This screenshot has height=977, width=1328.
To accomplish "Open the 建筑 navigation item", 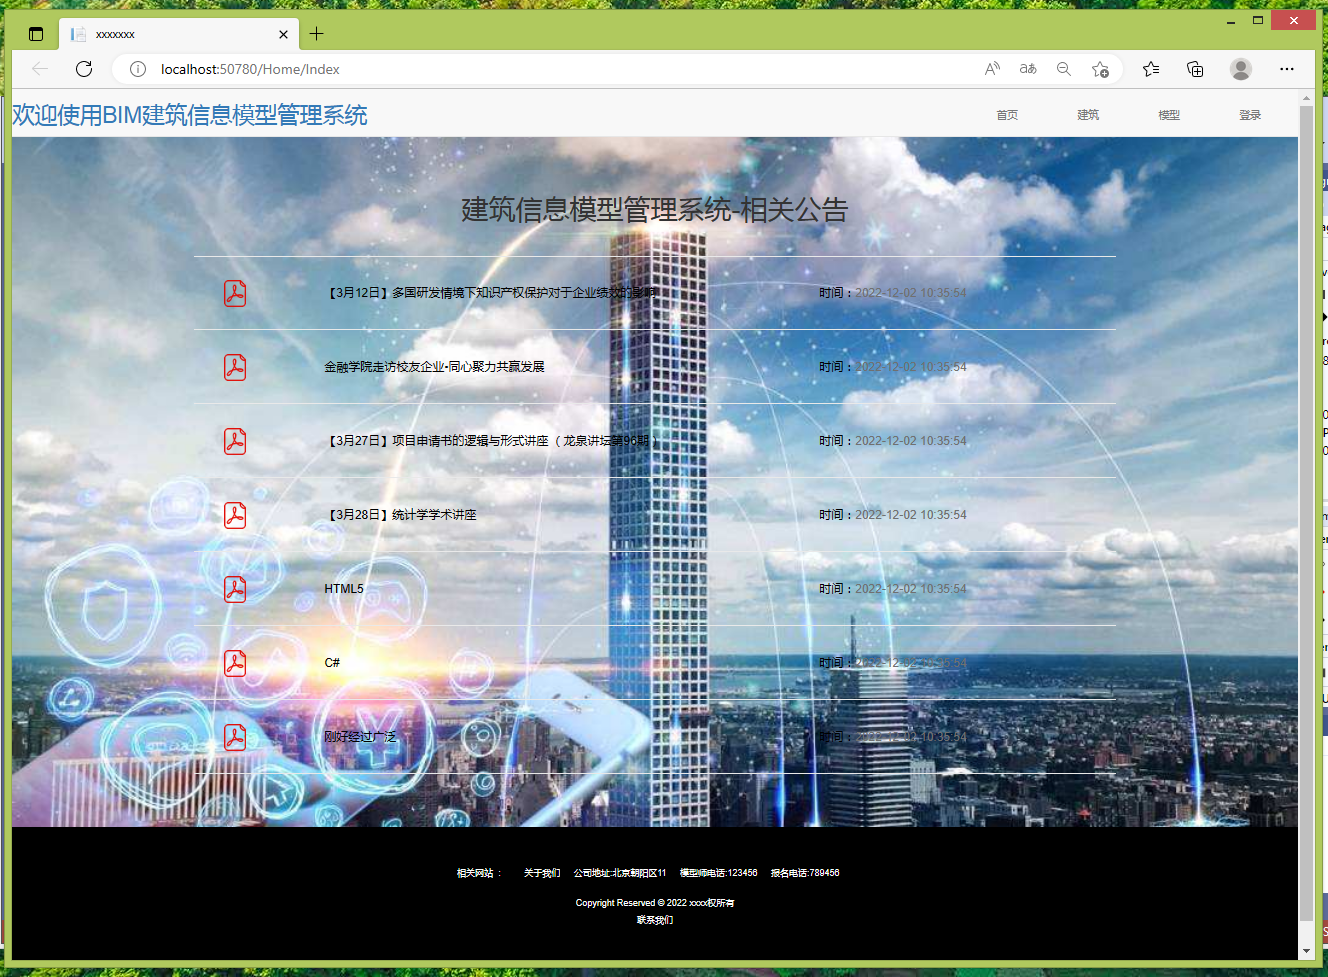I will click(1088, 115).
